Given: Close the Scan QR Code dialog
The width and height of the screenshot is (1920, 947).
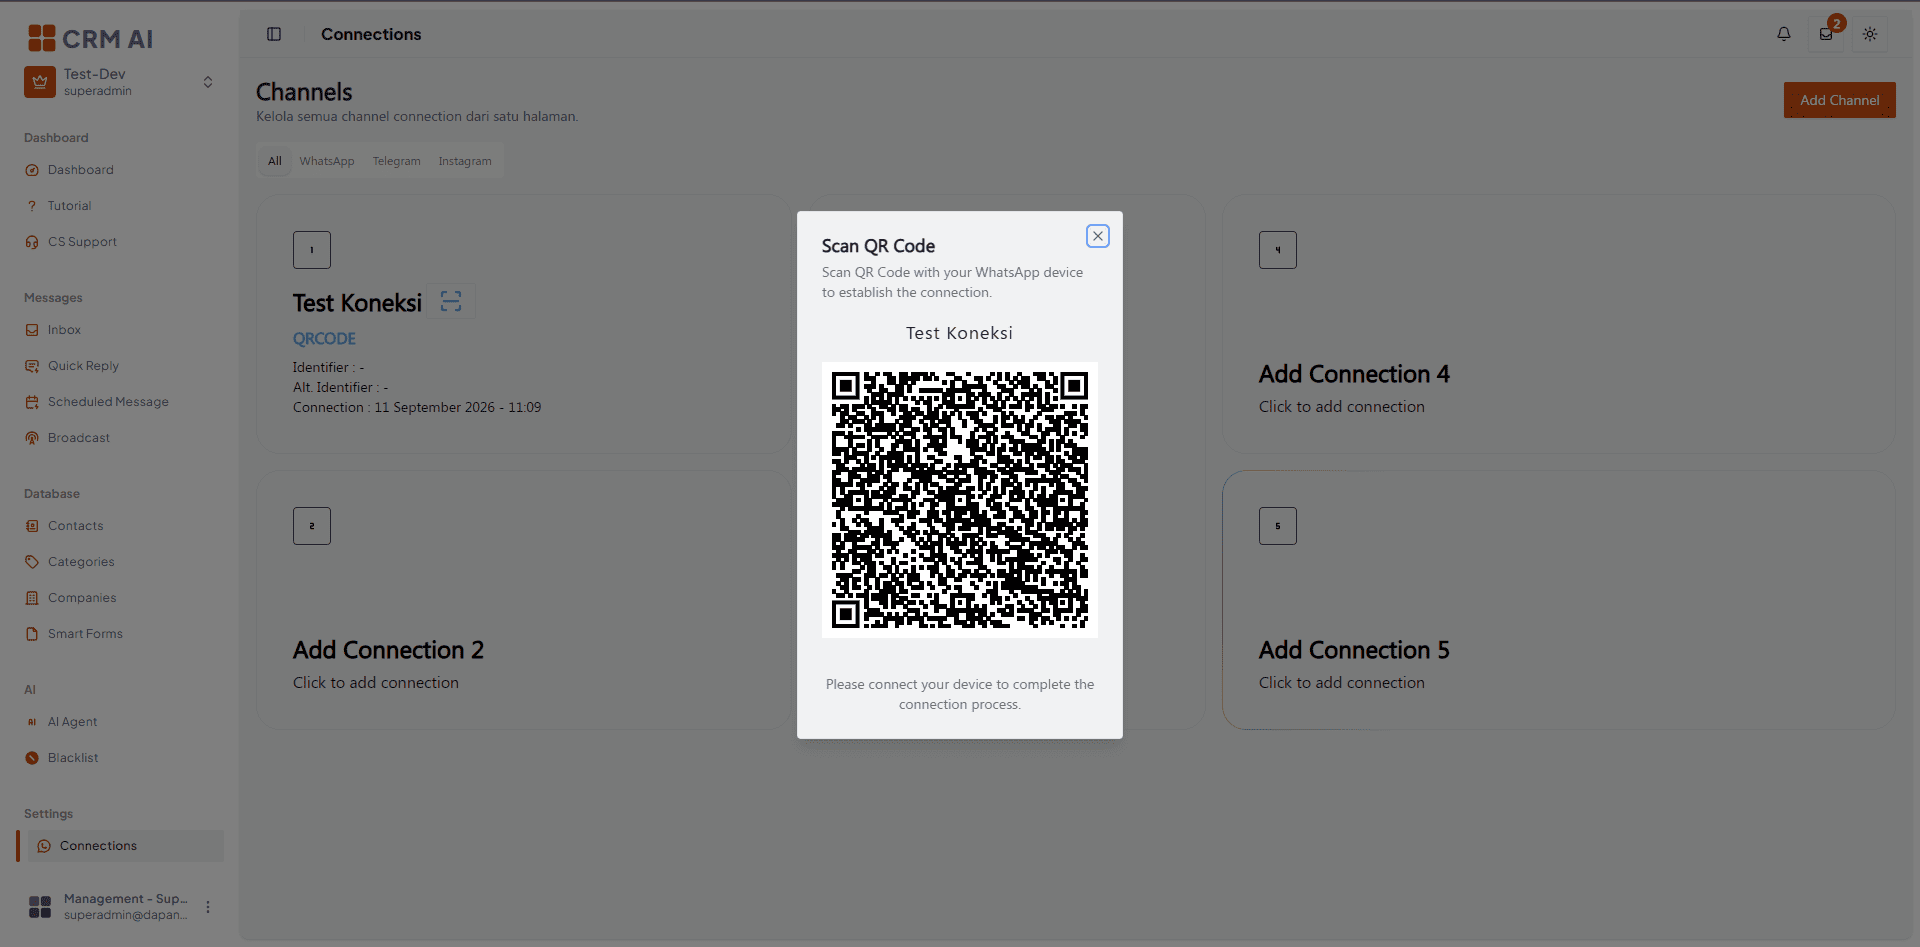Looking at the screenshot, I should pos(1098,236).
